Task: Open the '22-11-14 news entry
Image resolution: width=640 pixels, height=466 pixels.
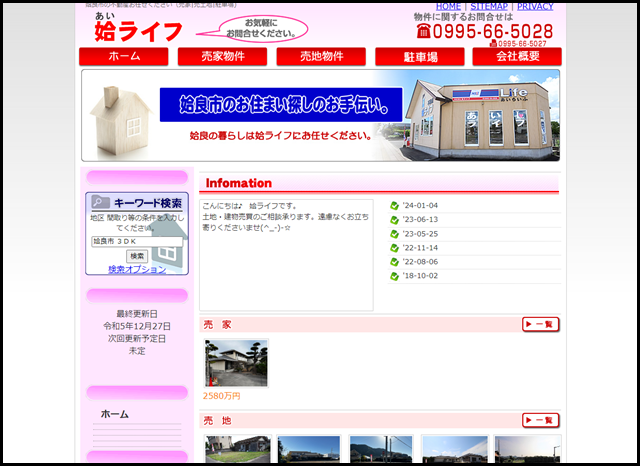Action: pyautogui.click(x=420, y=248)
